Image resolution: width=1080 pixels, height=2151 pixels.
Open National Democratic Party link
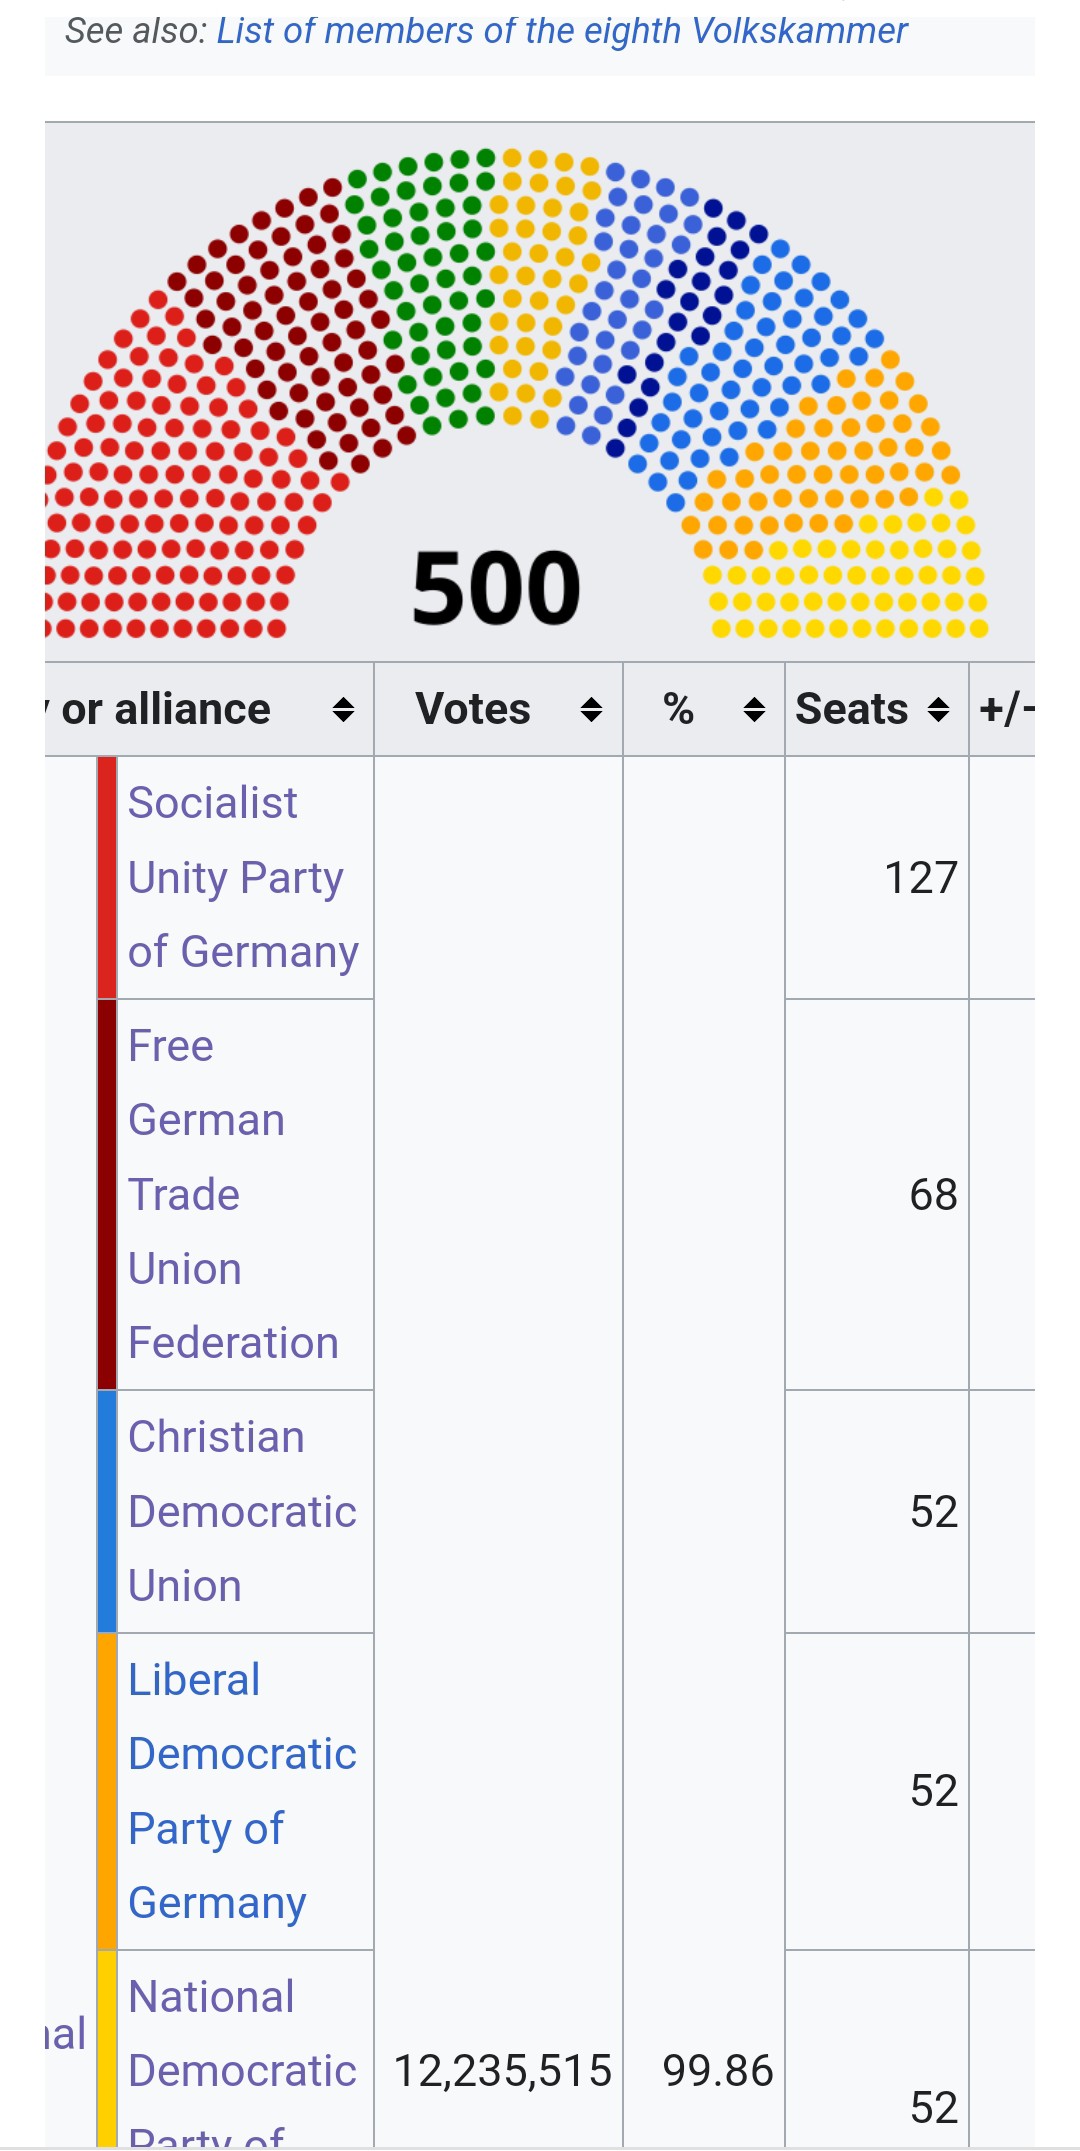click(242, 2060)
